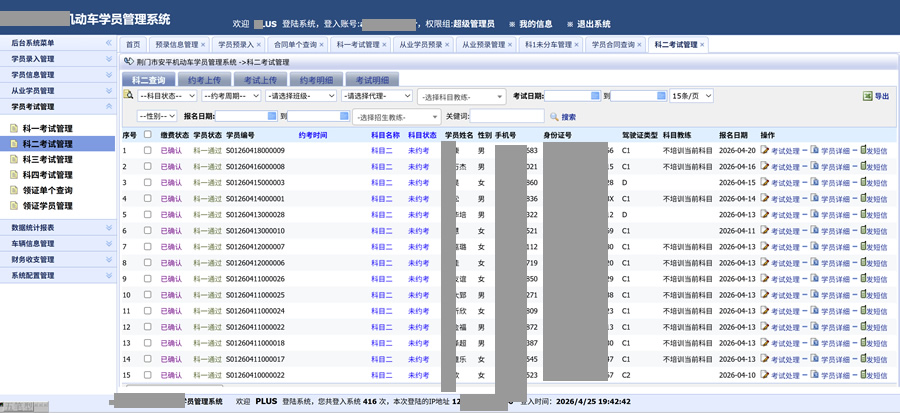The image size is (900, 413).
Task: Click the magnifier 搜索 search icon
Action: coord(553,116)
